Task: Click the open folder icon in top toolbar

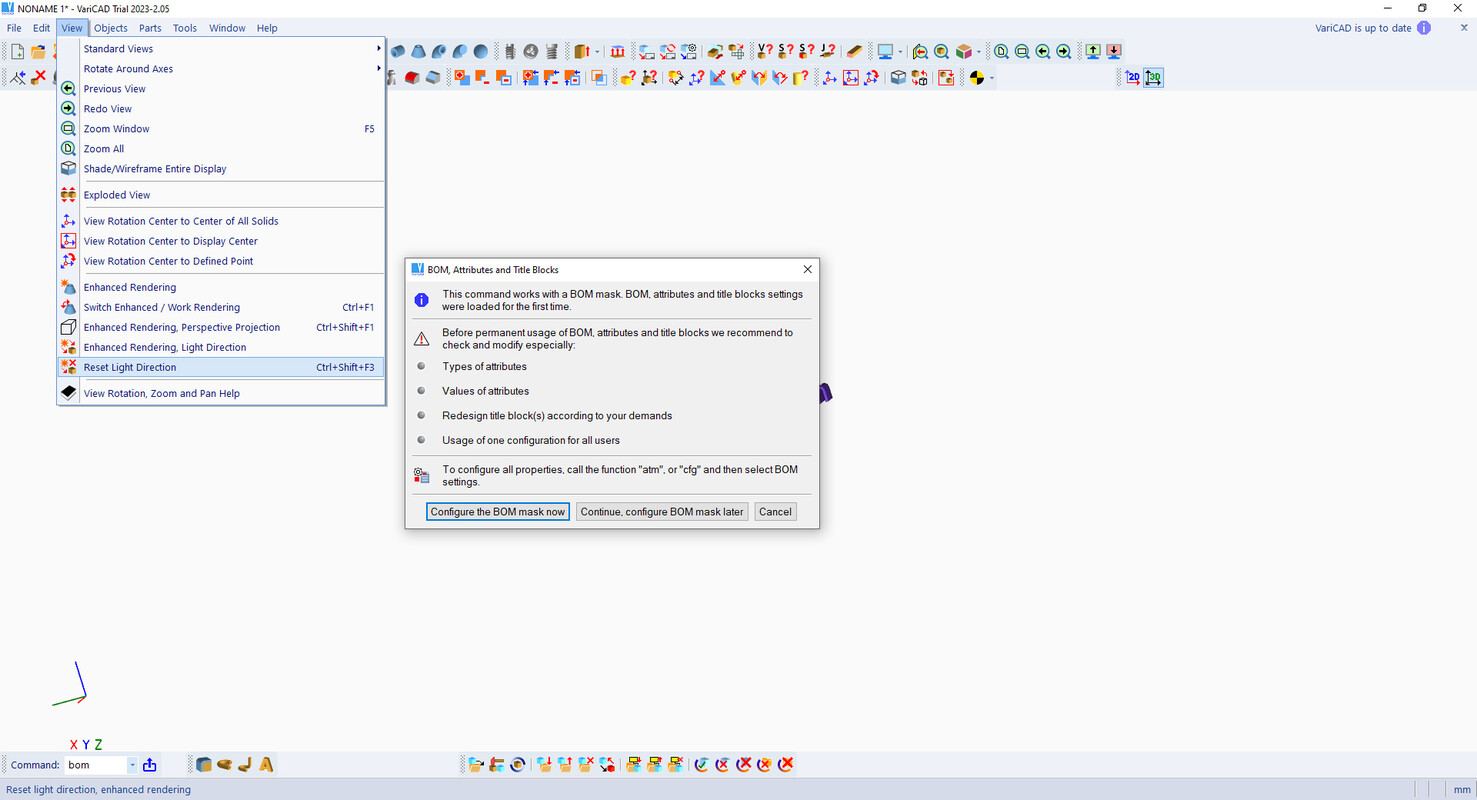Action: click(38, 51)
